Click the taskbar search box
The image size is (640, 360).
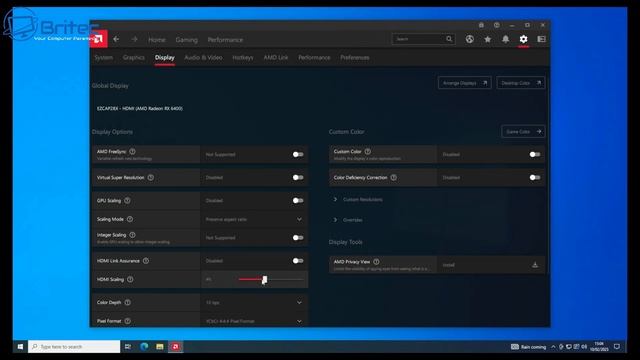tap(74, 347)
